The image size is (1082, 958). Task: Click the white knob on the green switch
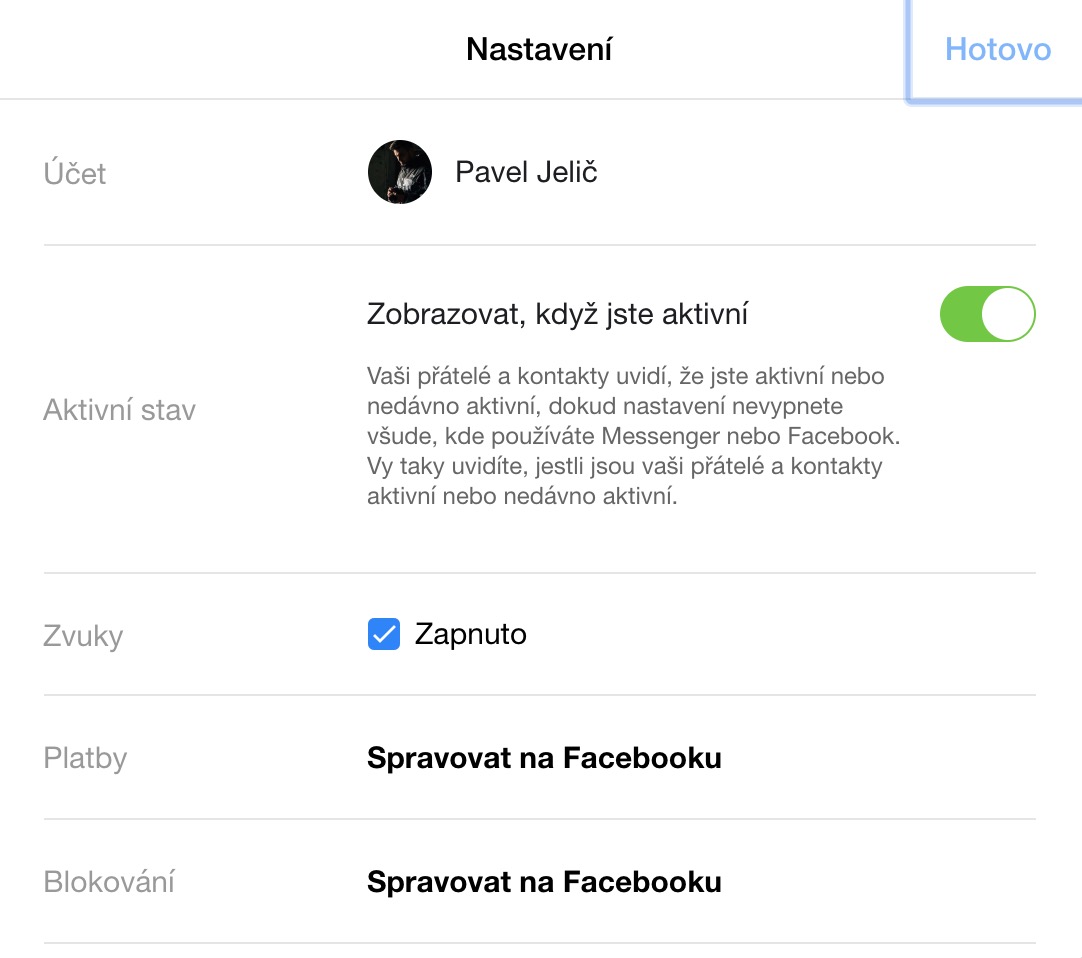[1008, 315]
